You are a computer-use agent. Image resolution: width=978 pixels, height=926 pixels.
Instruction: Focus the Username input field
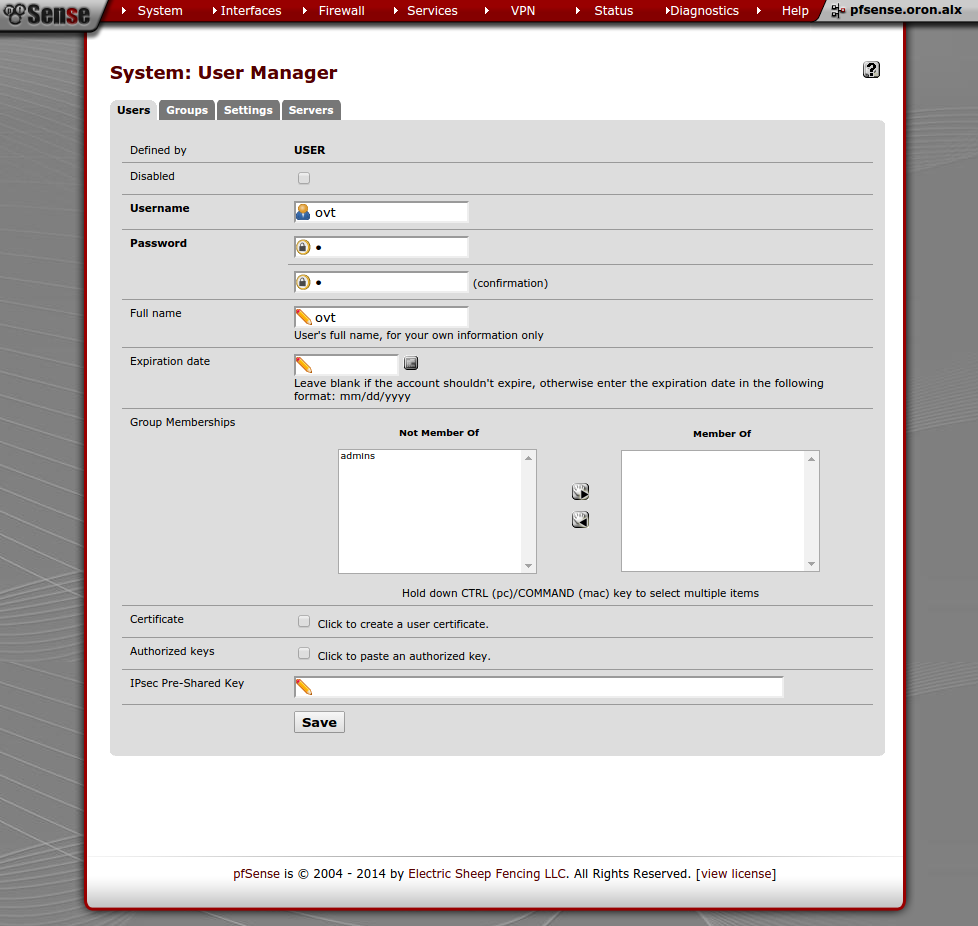381,212
